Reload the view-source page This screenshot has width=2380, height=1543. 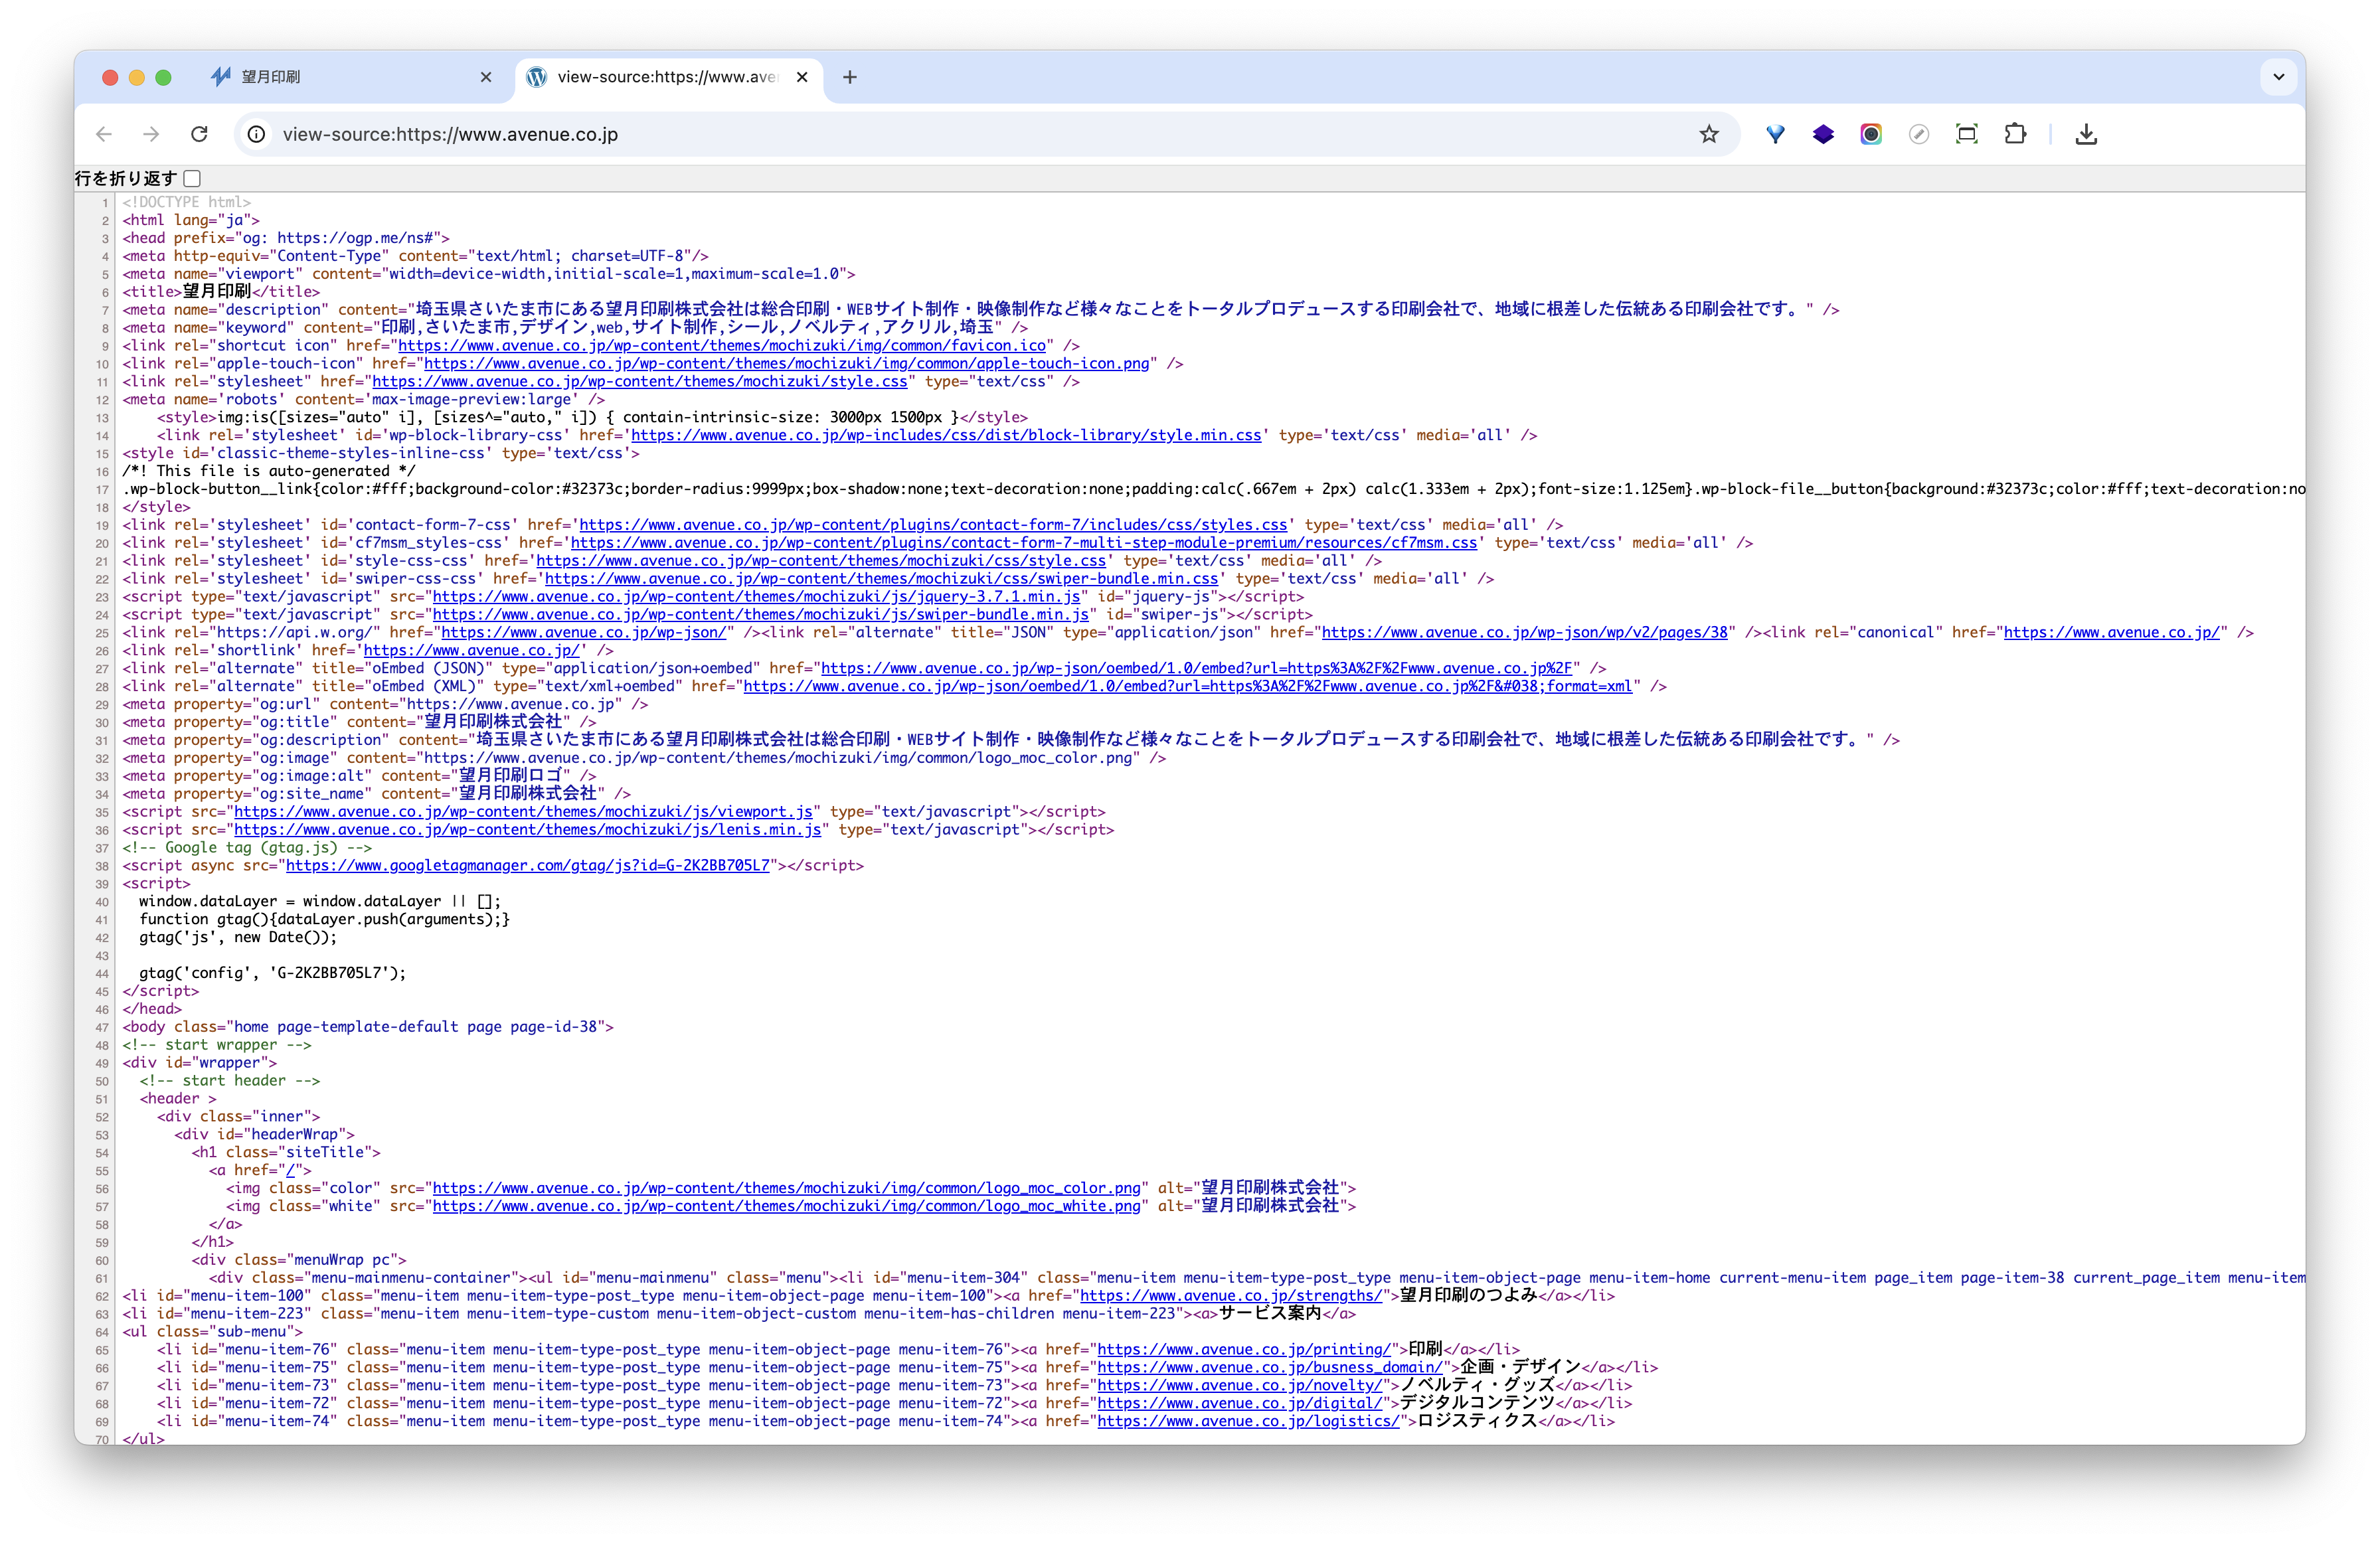coord(199,134)
